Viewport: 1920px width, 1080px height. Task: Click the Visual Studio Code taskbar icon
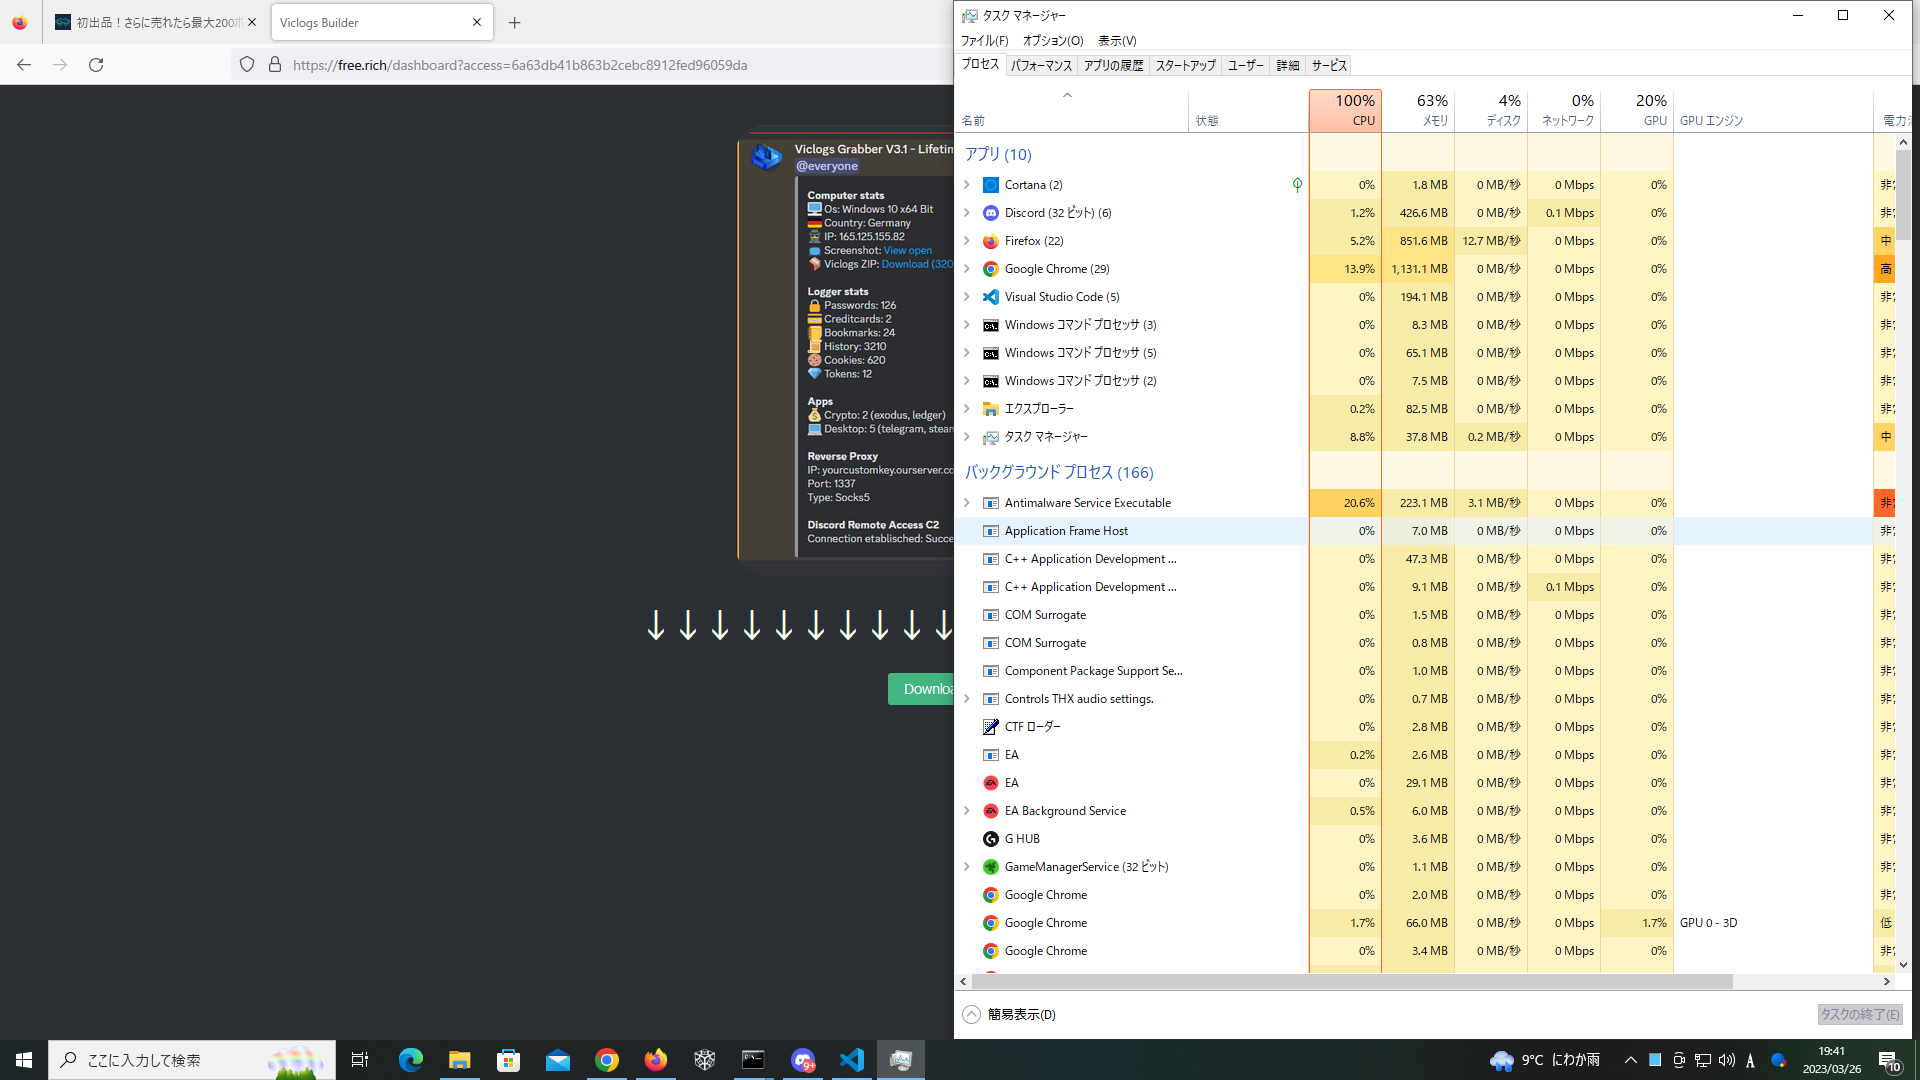coord(851,1060)
